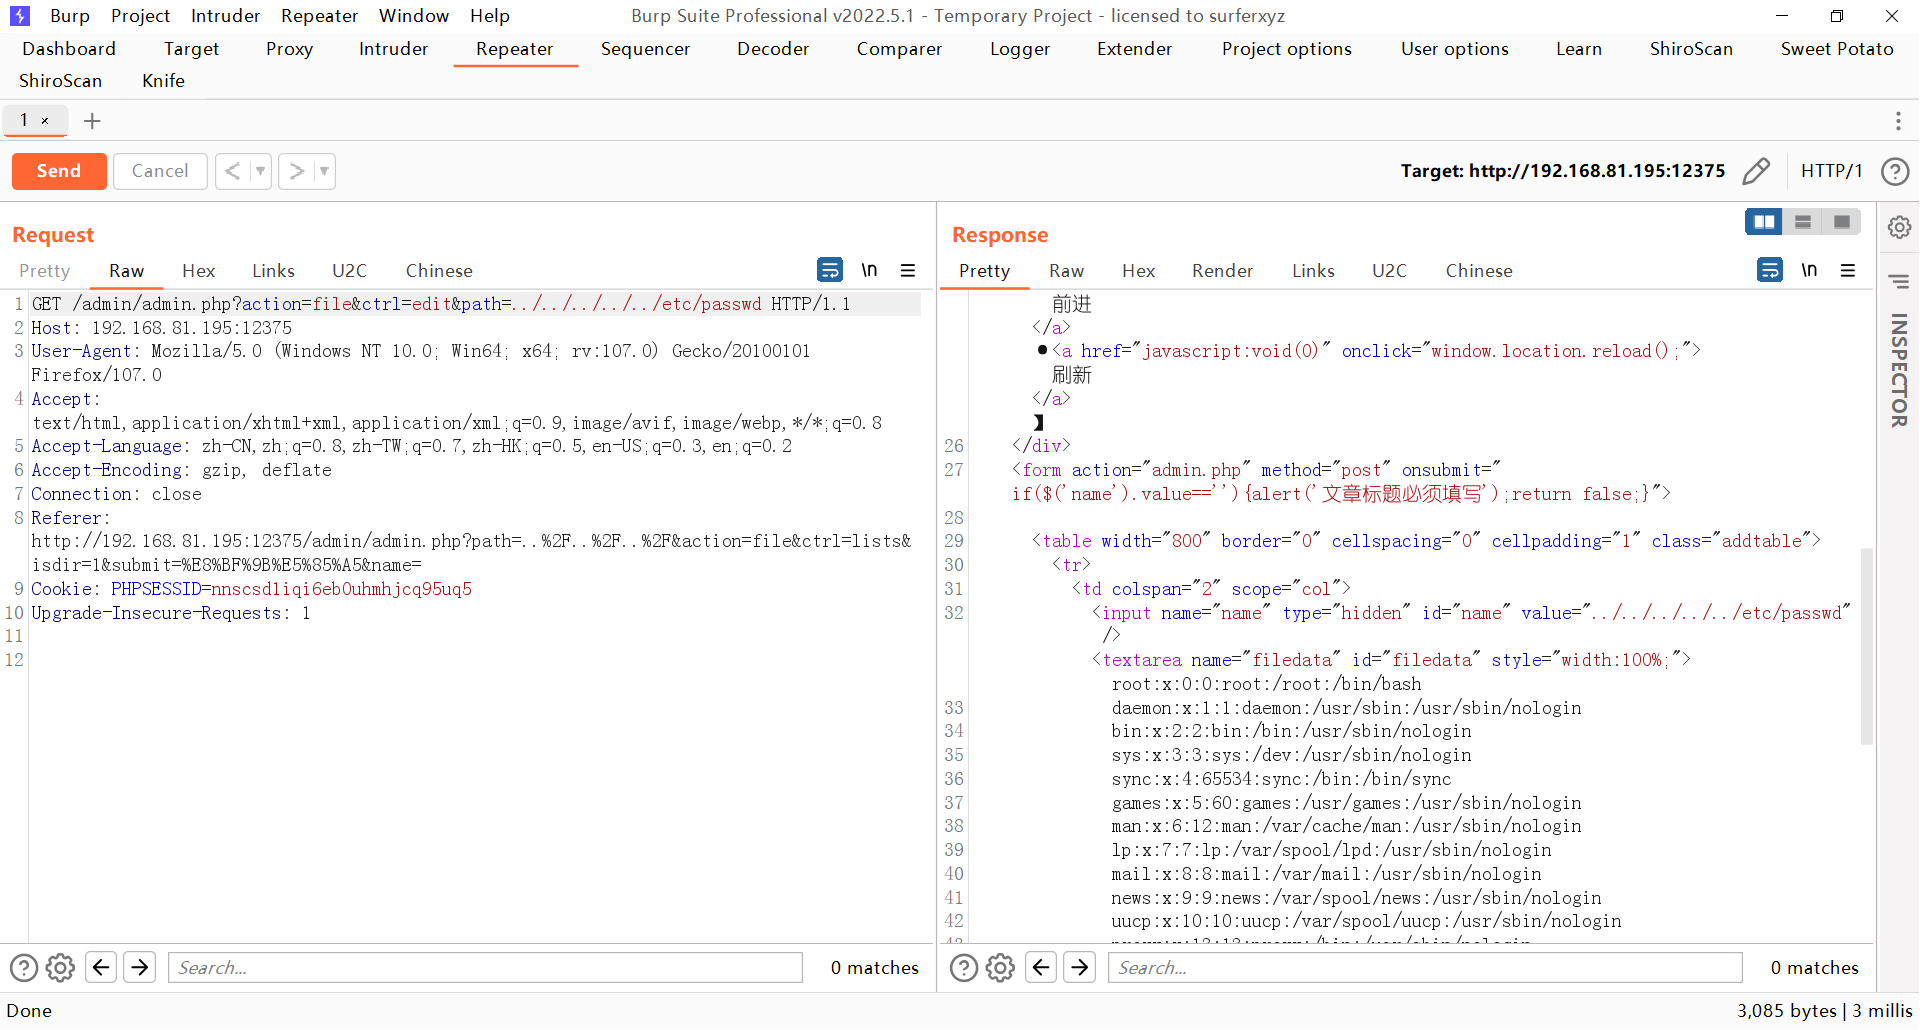1920x1030 pixels.
Task: Open response panel hamburger menu
Action: (x=1848, y=270)
